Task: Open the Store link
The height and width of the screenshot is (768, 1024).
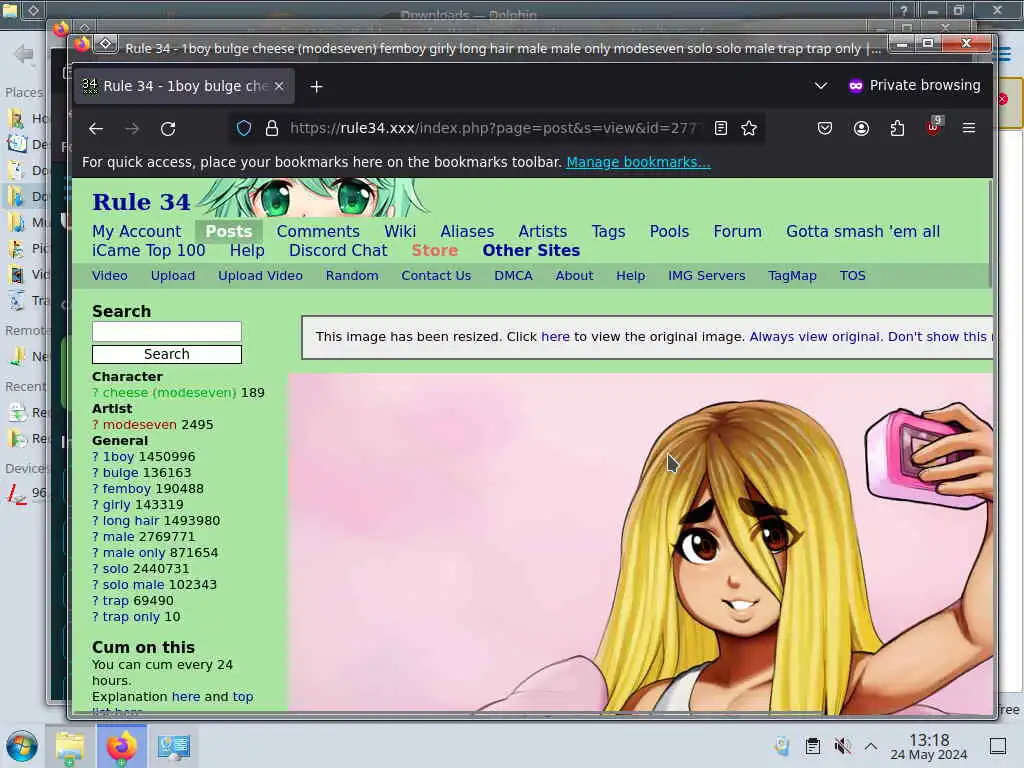Action: pyautogui.click(x=434, y=250)
